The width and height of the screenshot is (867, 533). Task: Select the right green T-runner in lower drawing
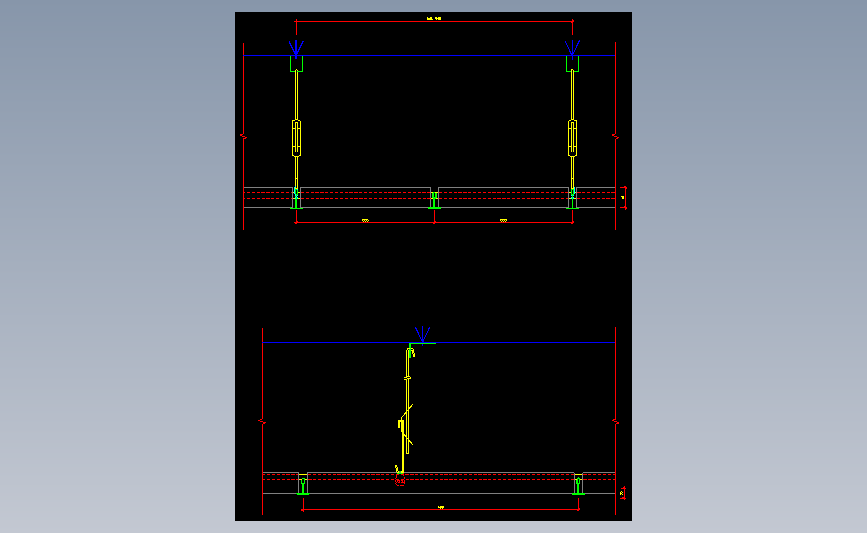click(x=578, y=485)
